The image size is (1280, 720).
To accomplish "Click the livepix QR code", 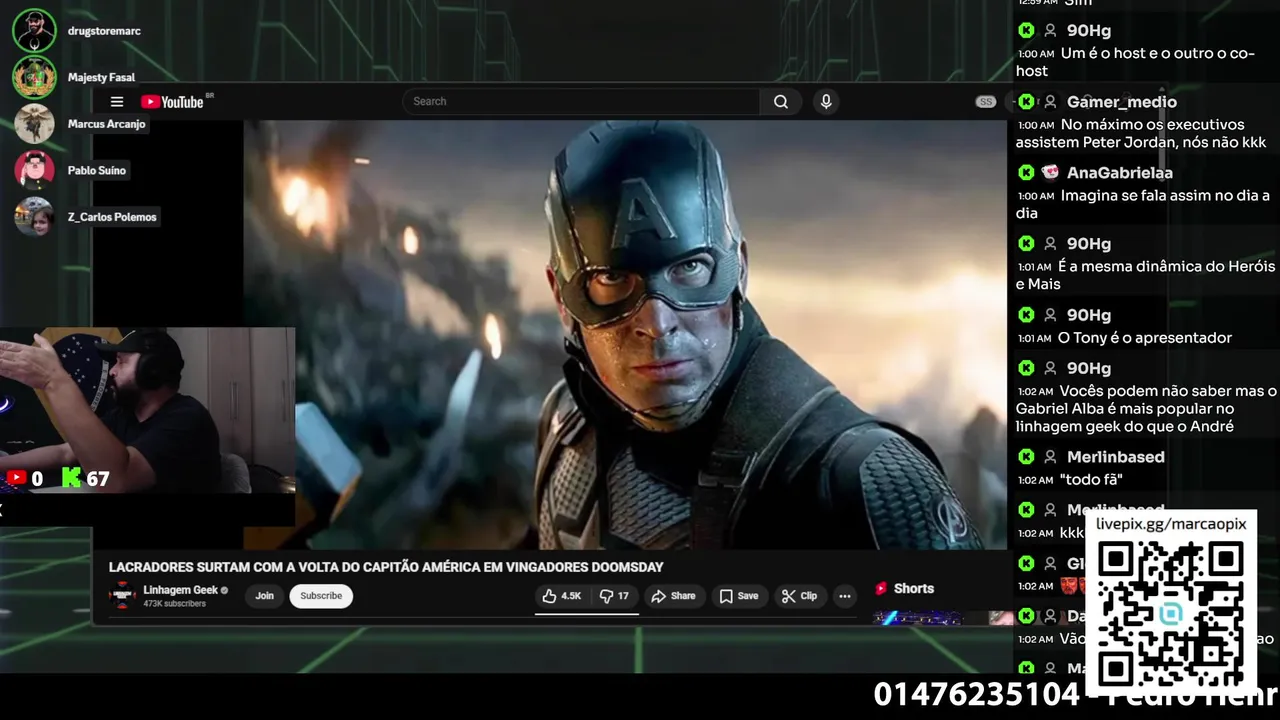I will coord(1170,612).
